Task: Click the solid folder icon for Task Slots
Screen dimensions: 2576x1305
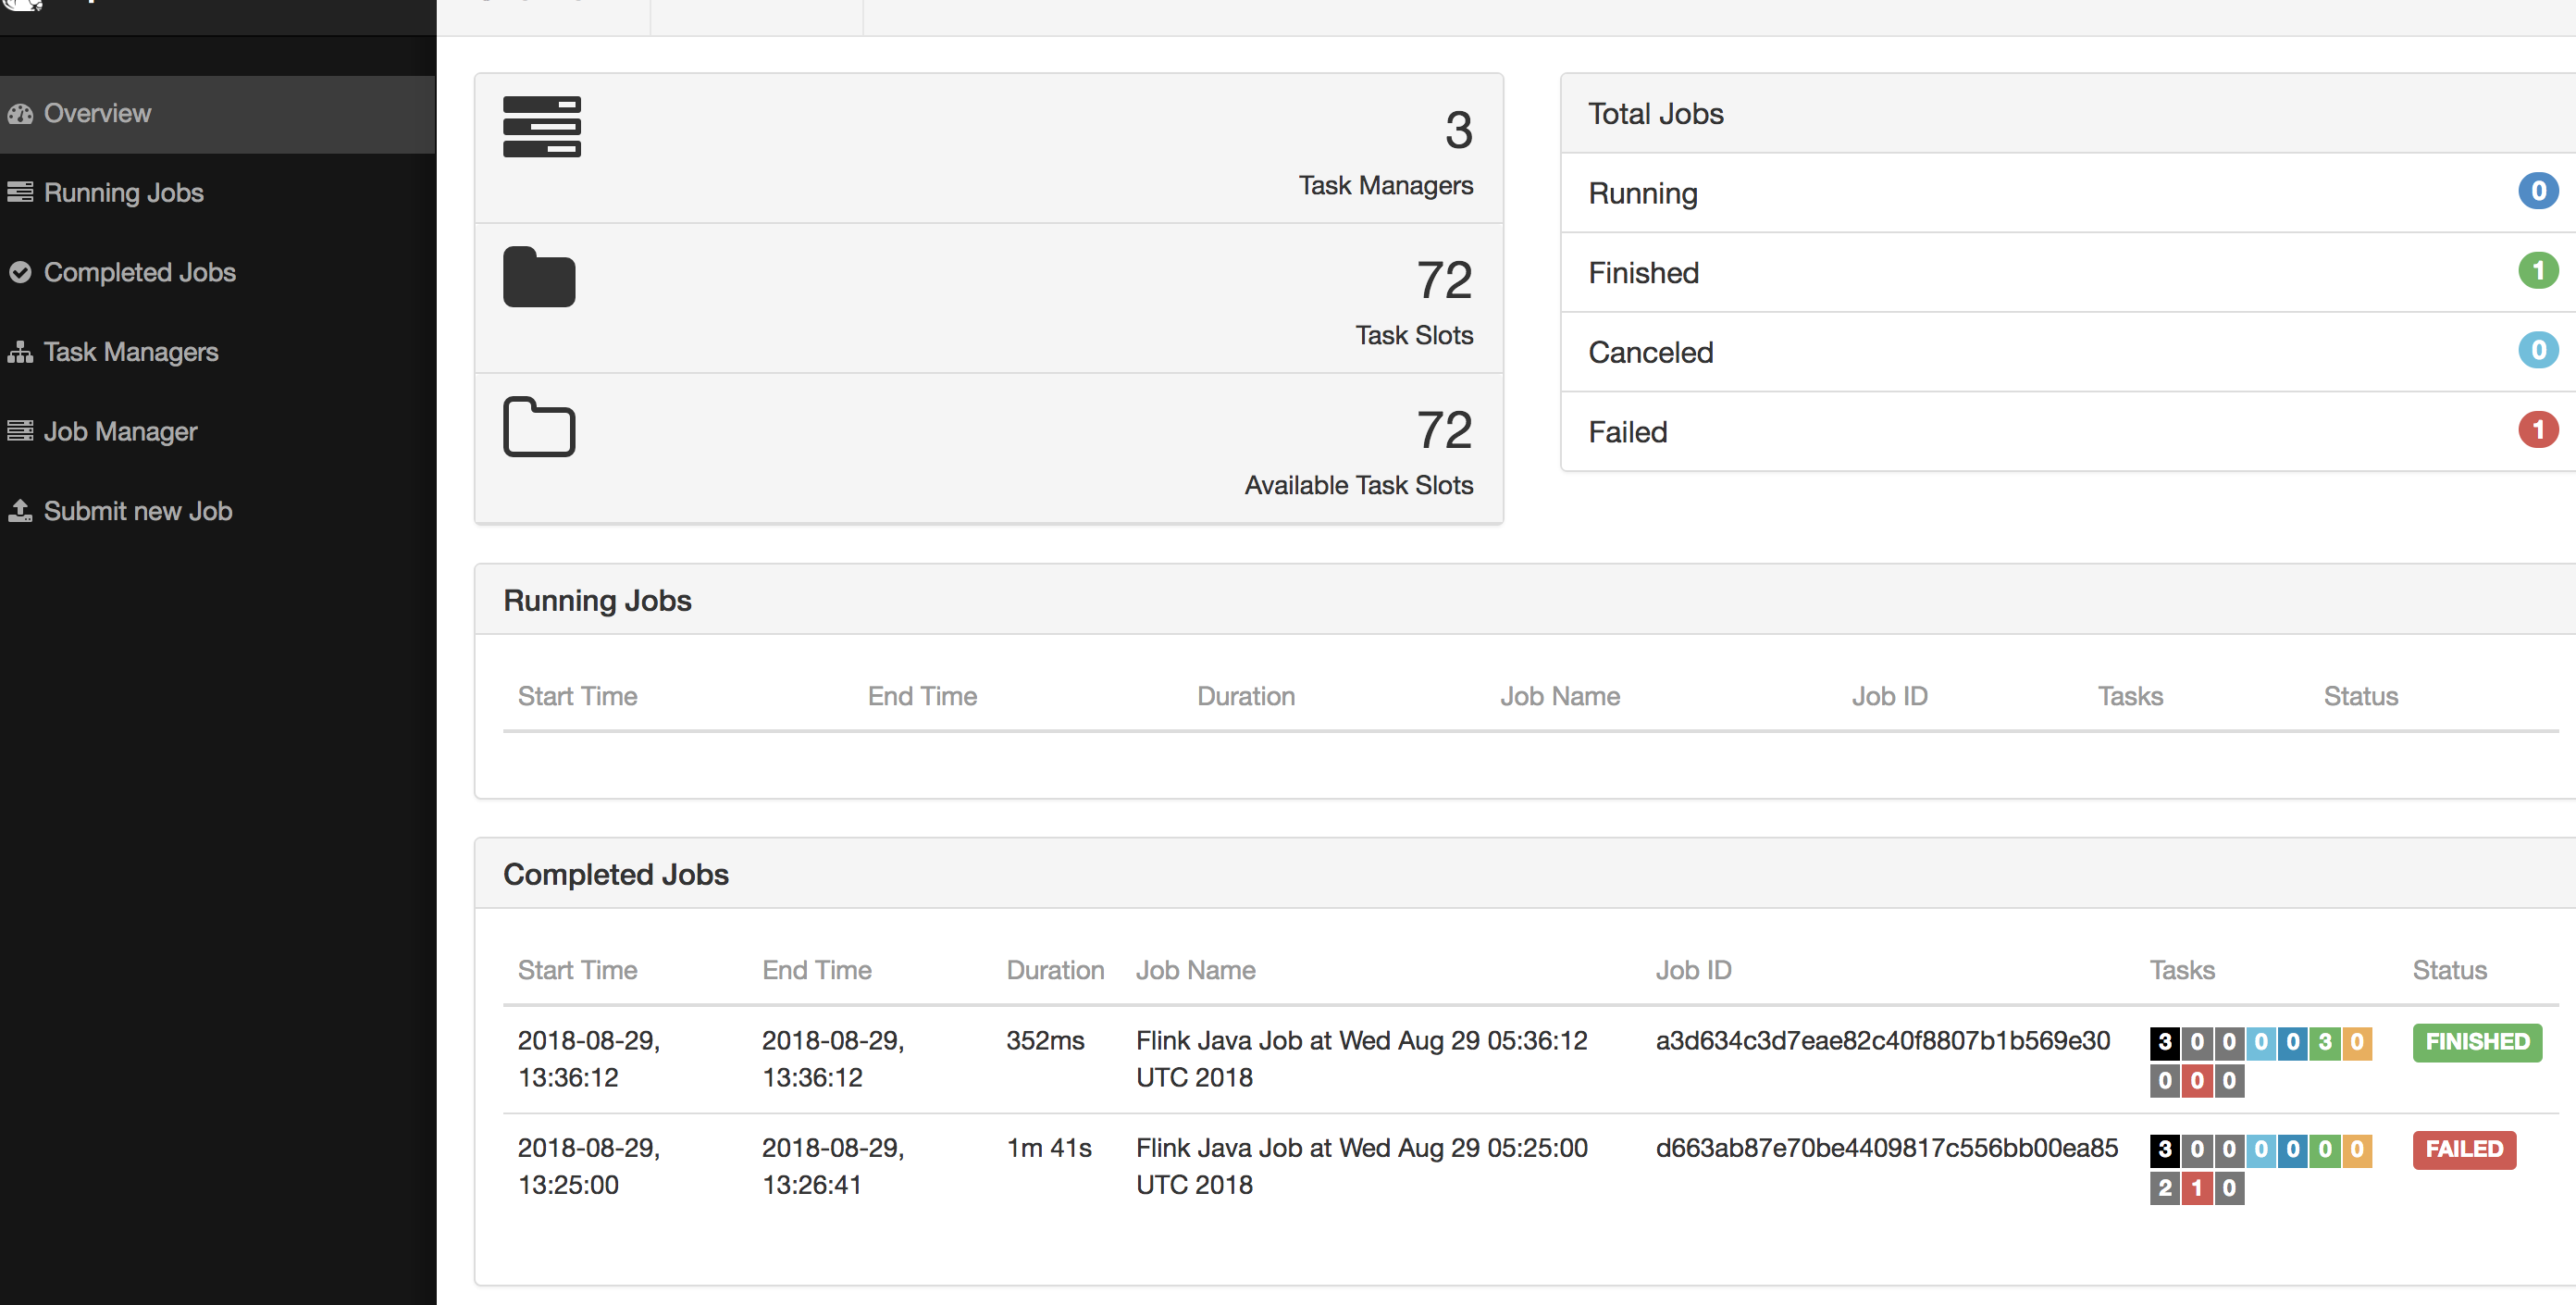Action: pos(539,276)
